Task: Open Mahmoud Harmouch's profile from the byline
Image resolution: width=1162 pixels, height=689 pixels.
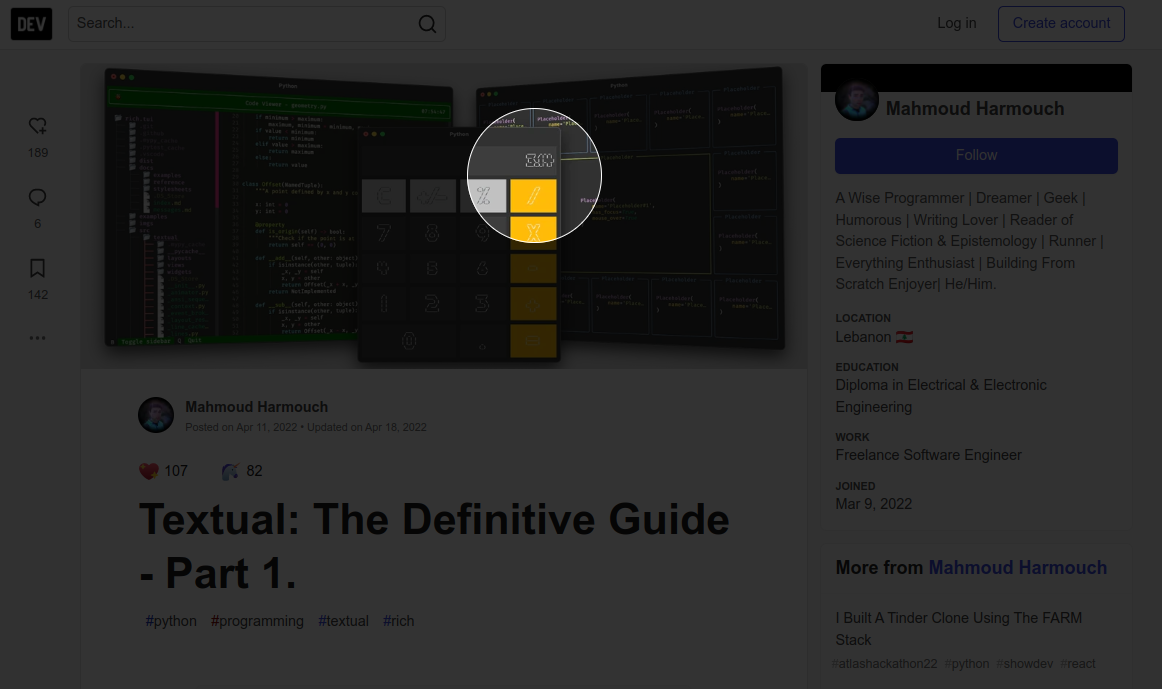Action: tap(256, 407)
